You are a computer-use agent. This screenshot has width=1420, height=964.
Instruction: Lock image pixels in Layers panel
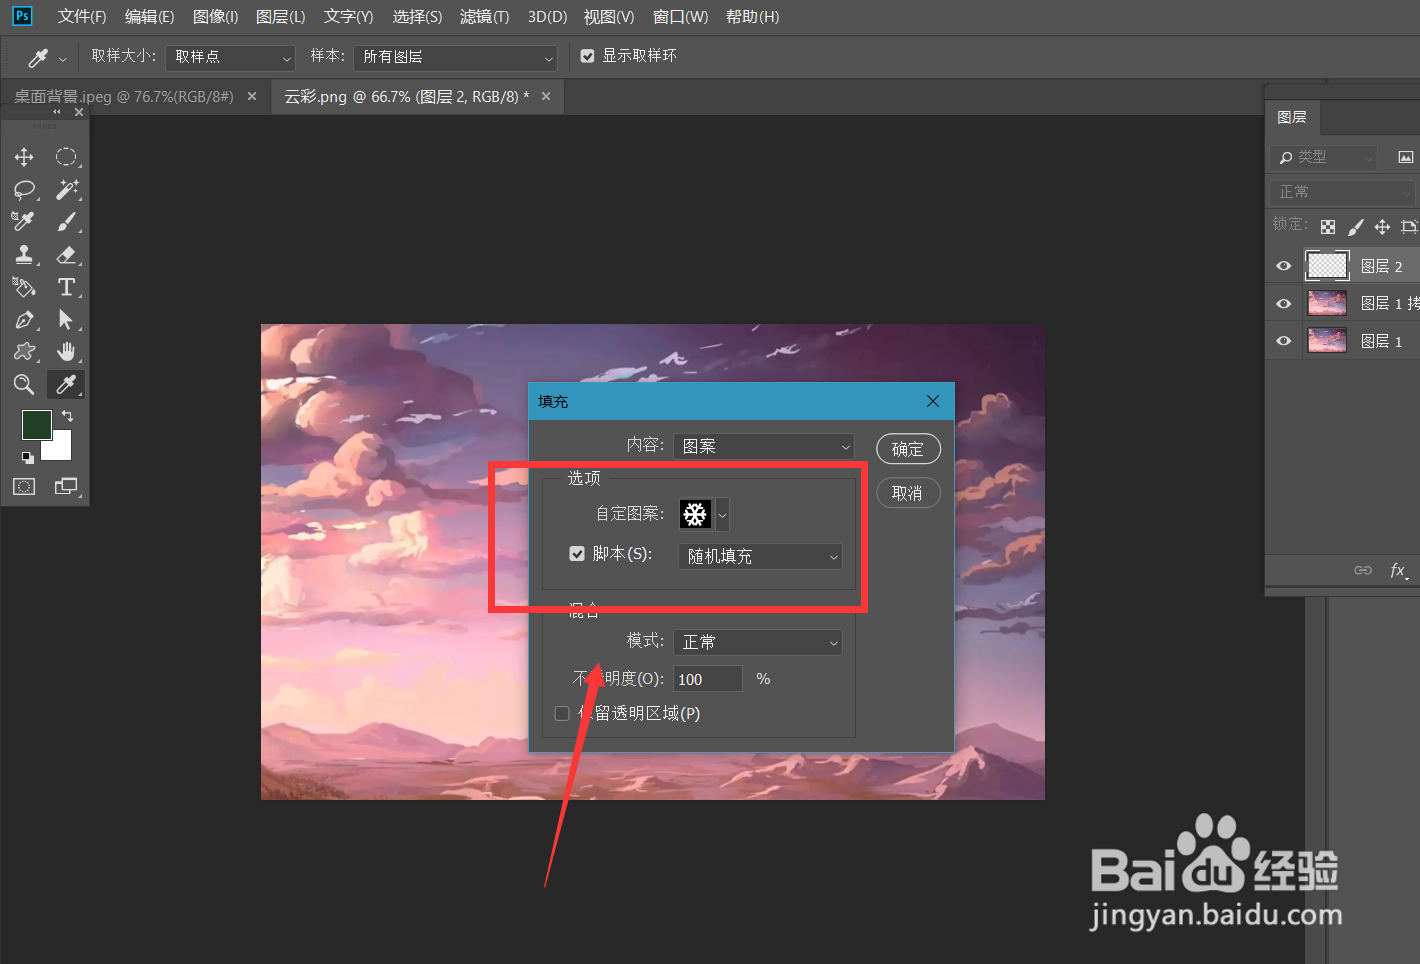coord(1355,227)
